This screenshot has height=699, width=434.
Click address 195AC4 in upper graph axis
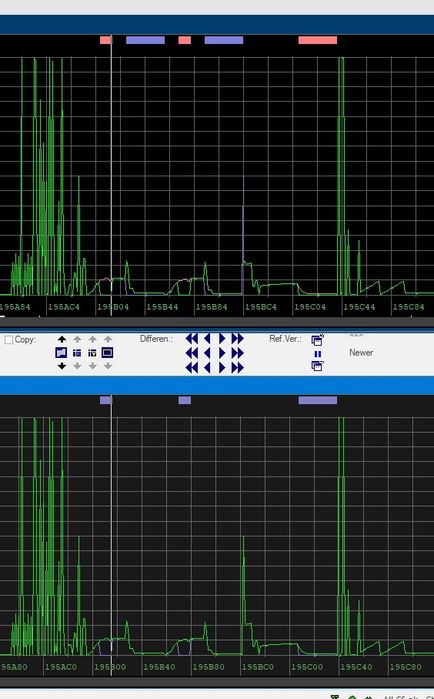tap(64, 307)
